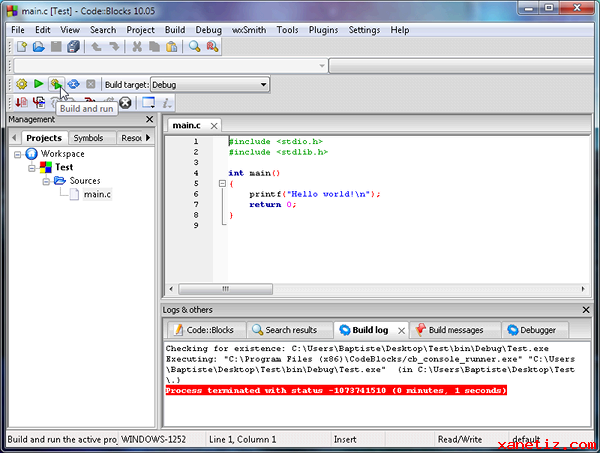
Task: Select main.c in the project tree
Action: point(97,194)
